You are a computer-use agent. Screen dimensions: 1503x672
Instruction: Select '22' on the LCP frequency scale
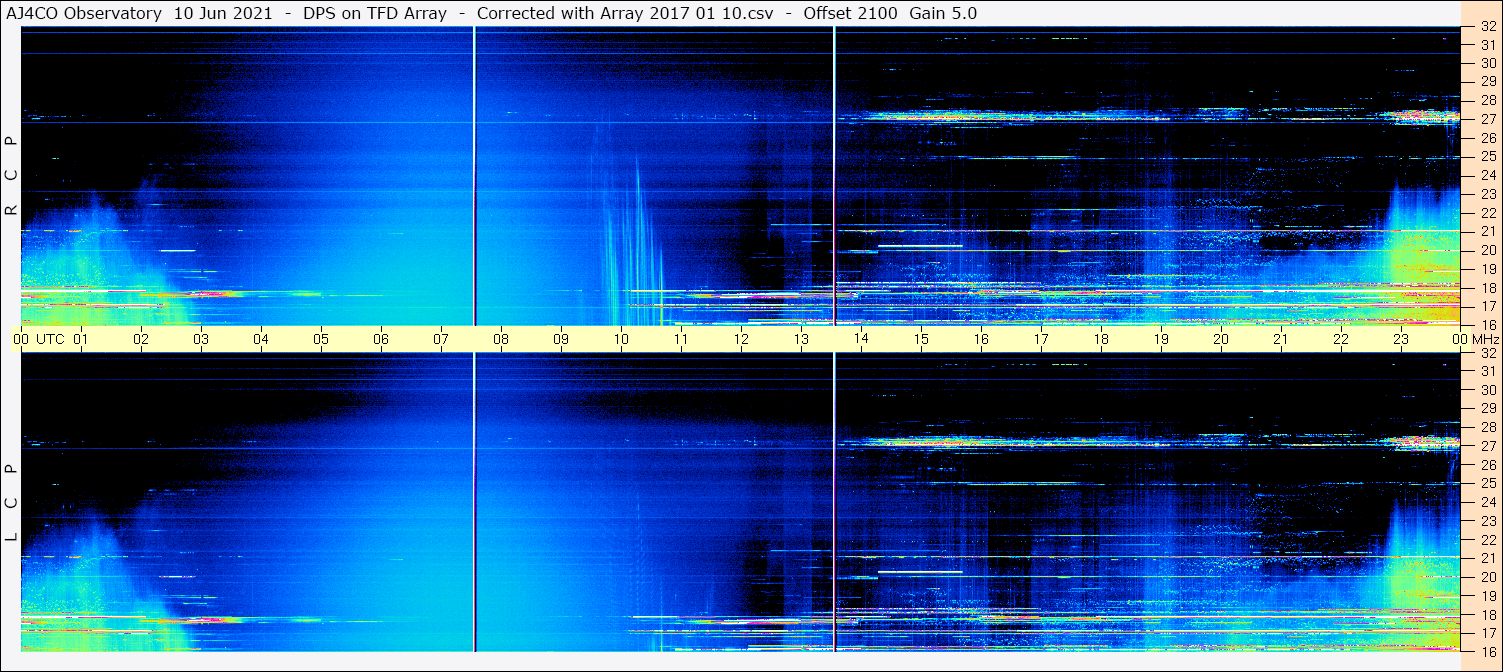click(1487, 540)
